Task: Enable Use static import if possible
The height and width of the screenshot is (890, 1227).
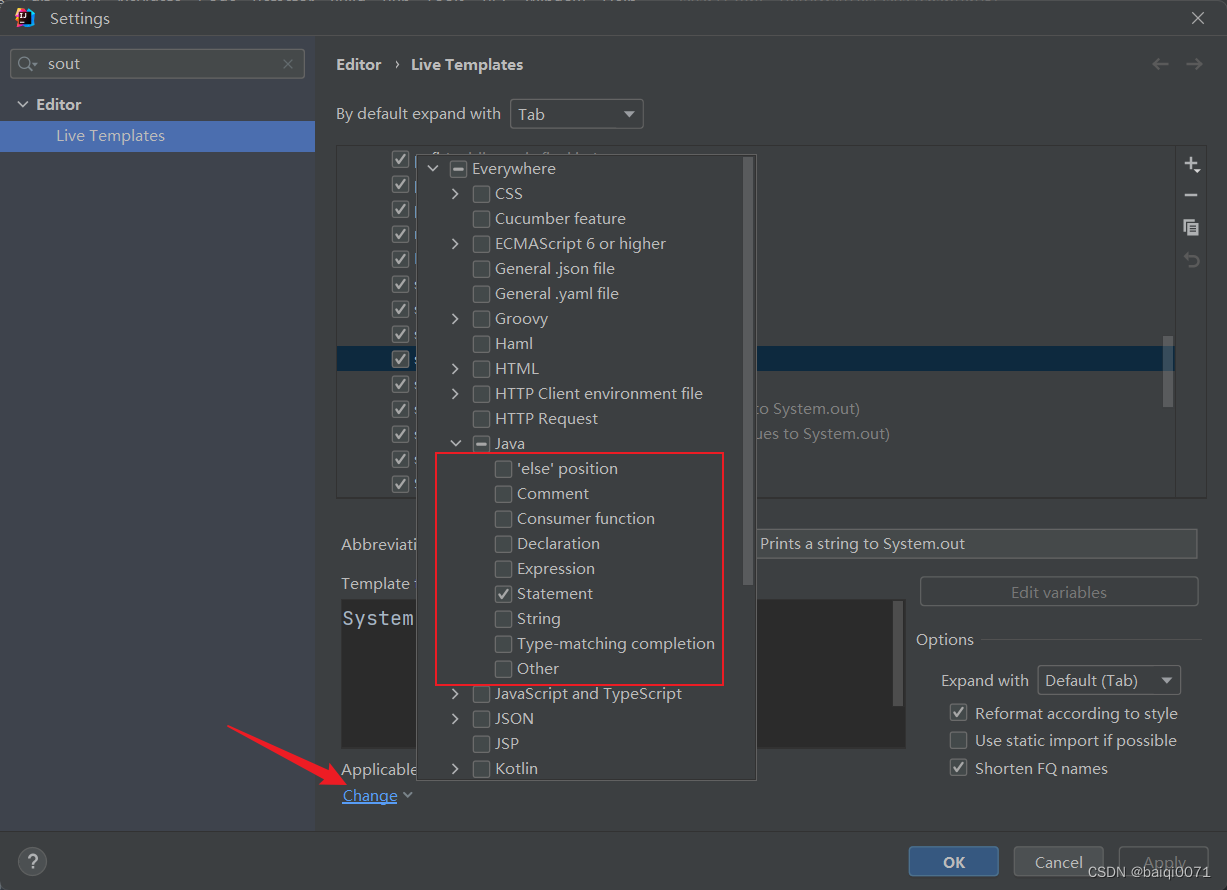Action: point(958,740)
